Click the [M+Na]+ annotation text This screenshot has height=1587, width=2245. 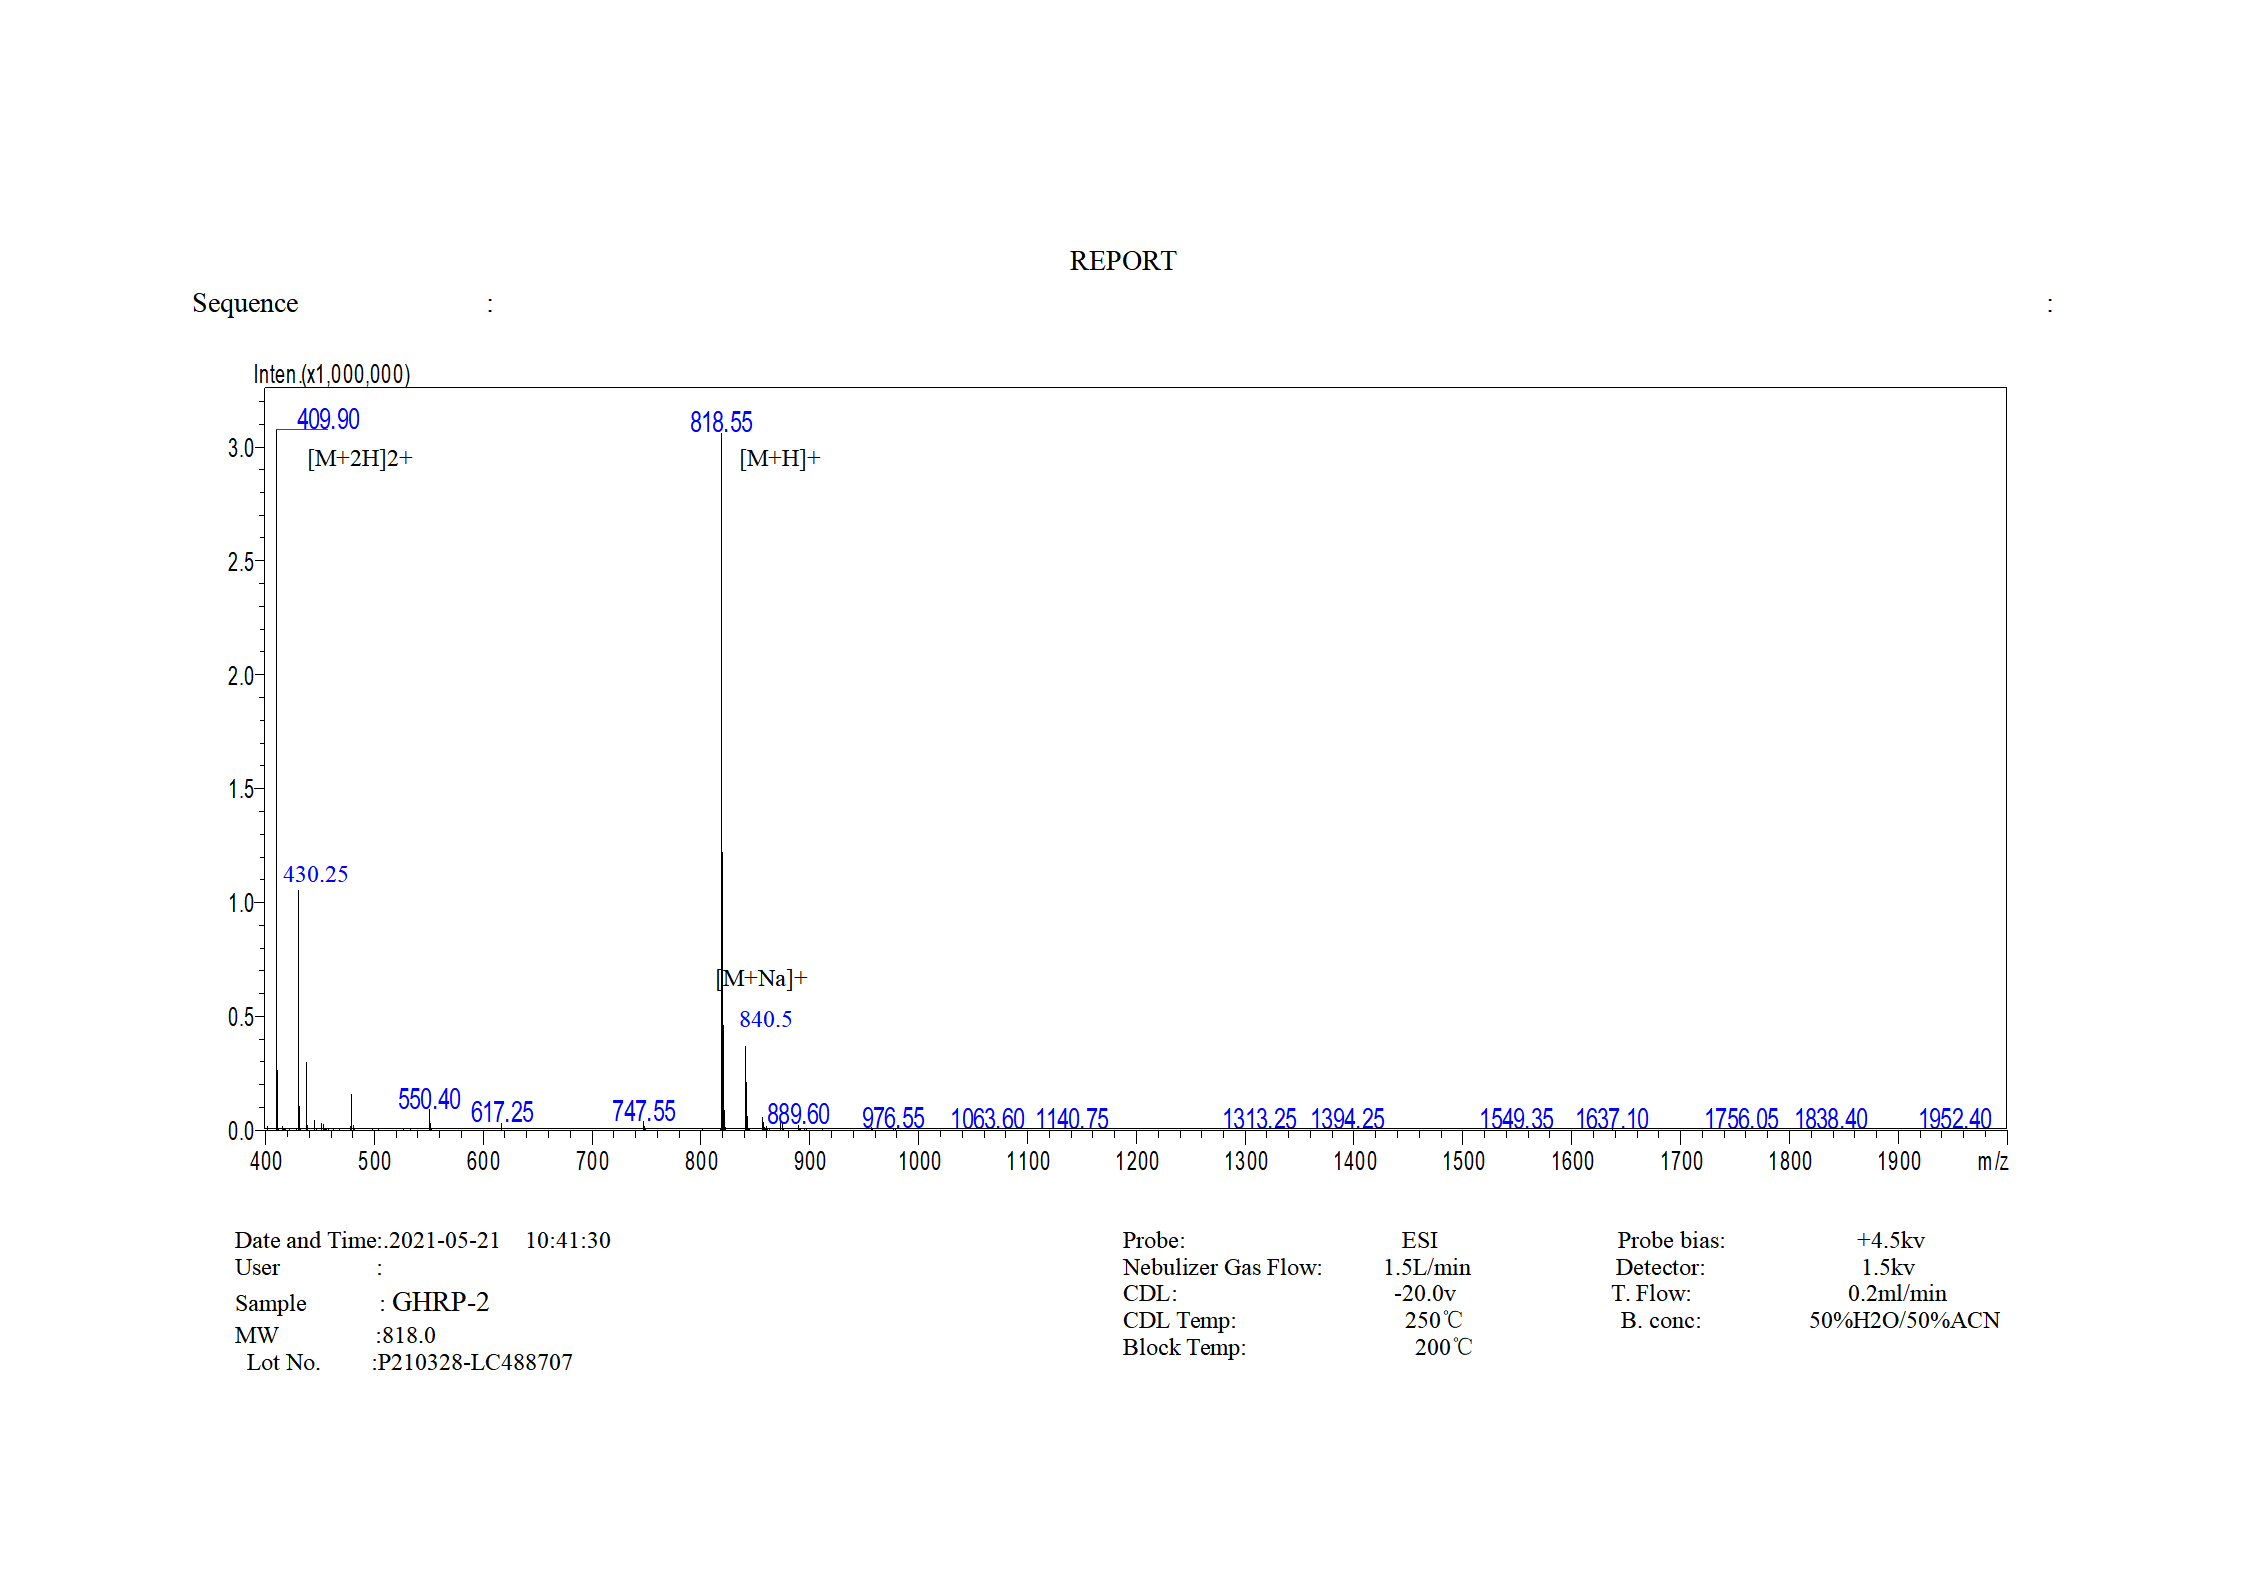point(763,978)
